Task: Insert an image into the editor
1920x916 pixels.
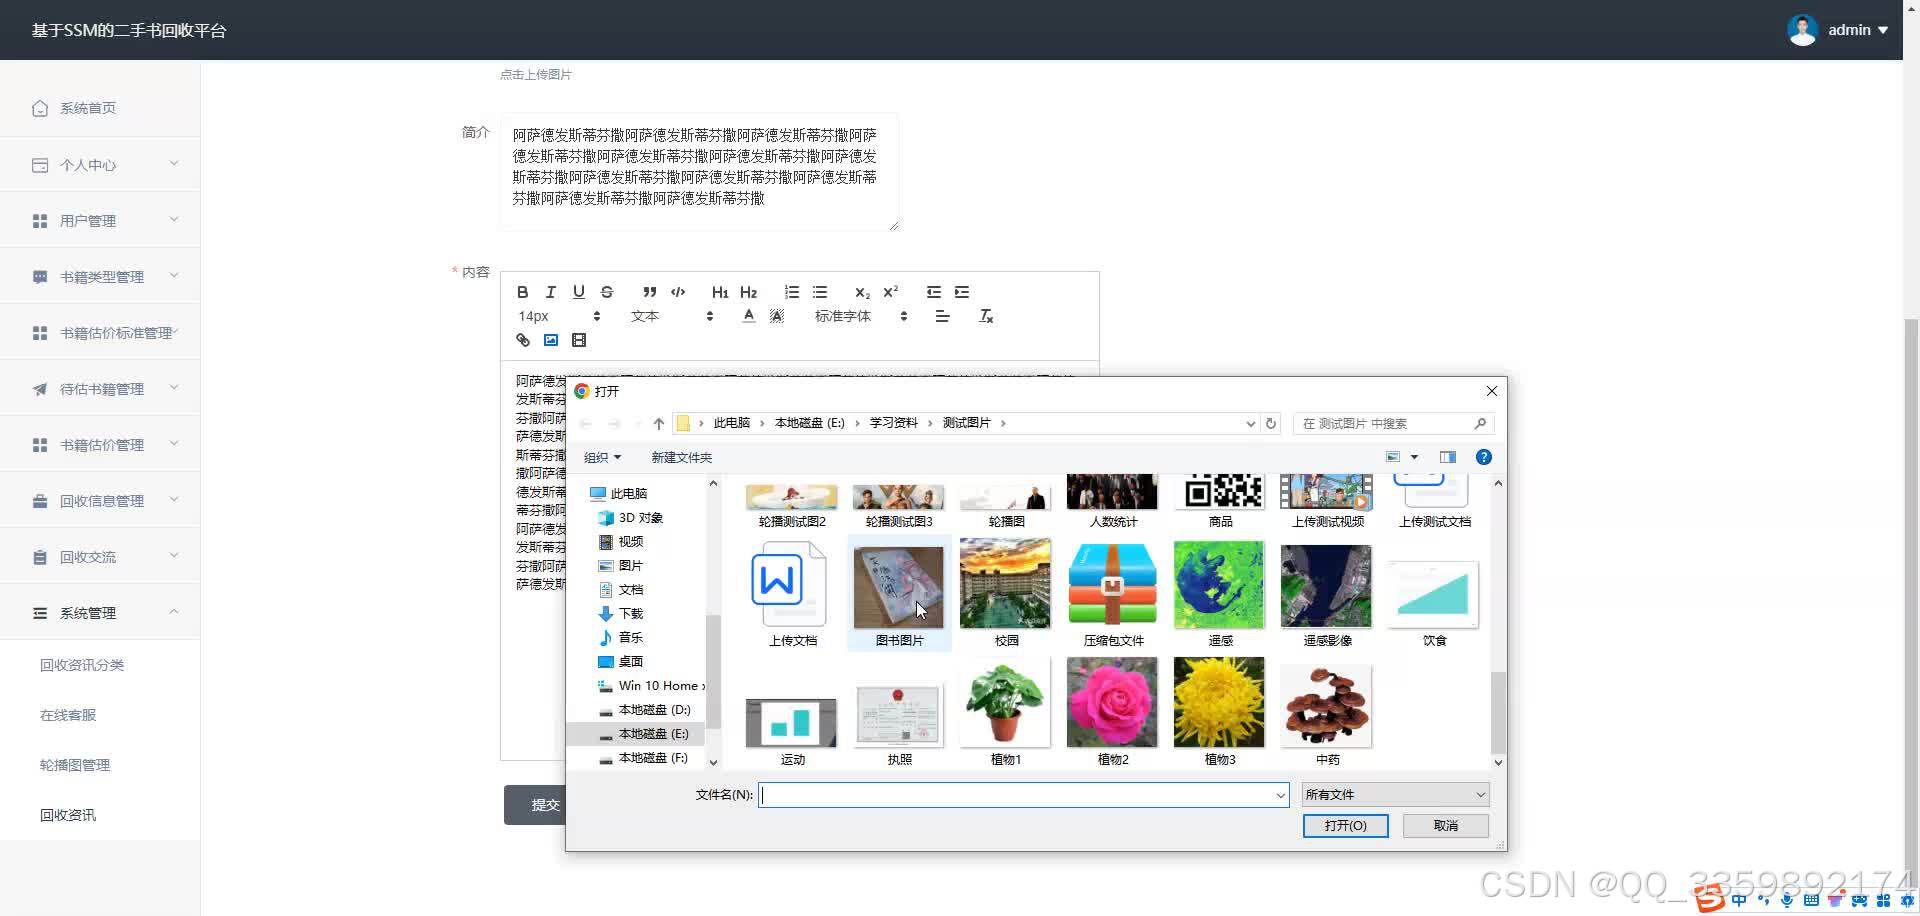Action: pyautogui.click(x=551, y=340)
